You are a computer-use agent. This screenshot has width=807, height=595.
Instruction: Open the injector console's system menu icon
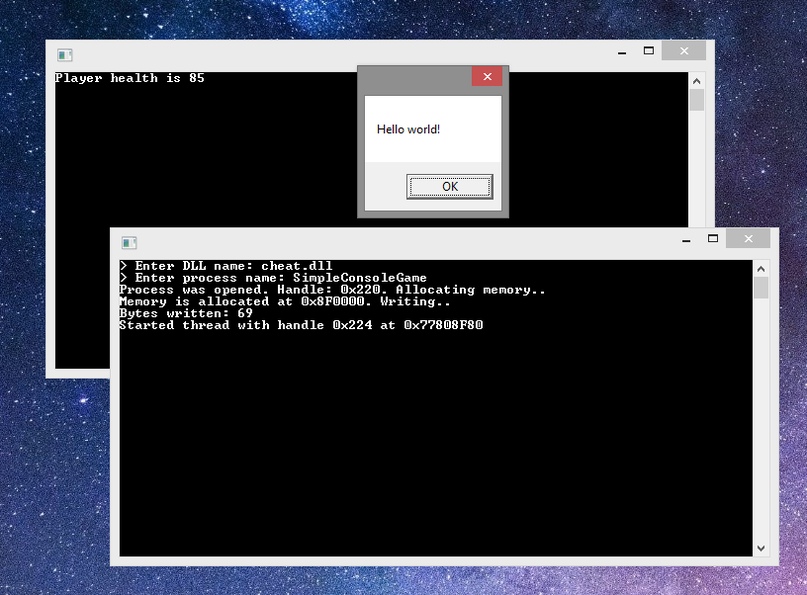tap(129, 243)
